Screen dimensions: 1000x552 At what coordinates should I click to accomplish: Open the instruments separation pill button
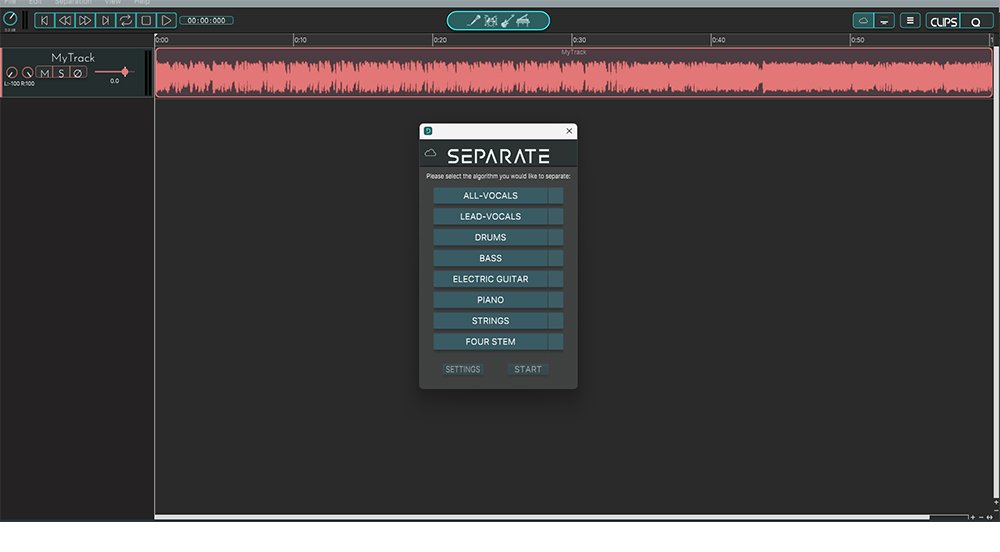[x=498, y=21]
